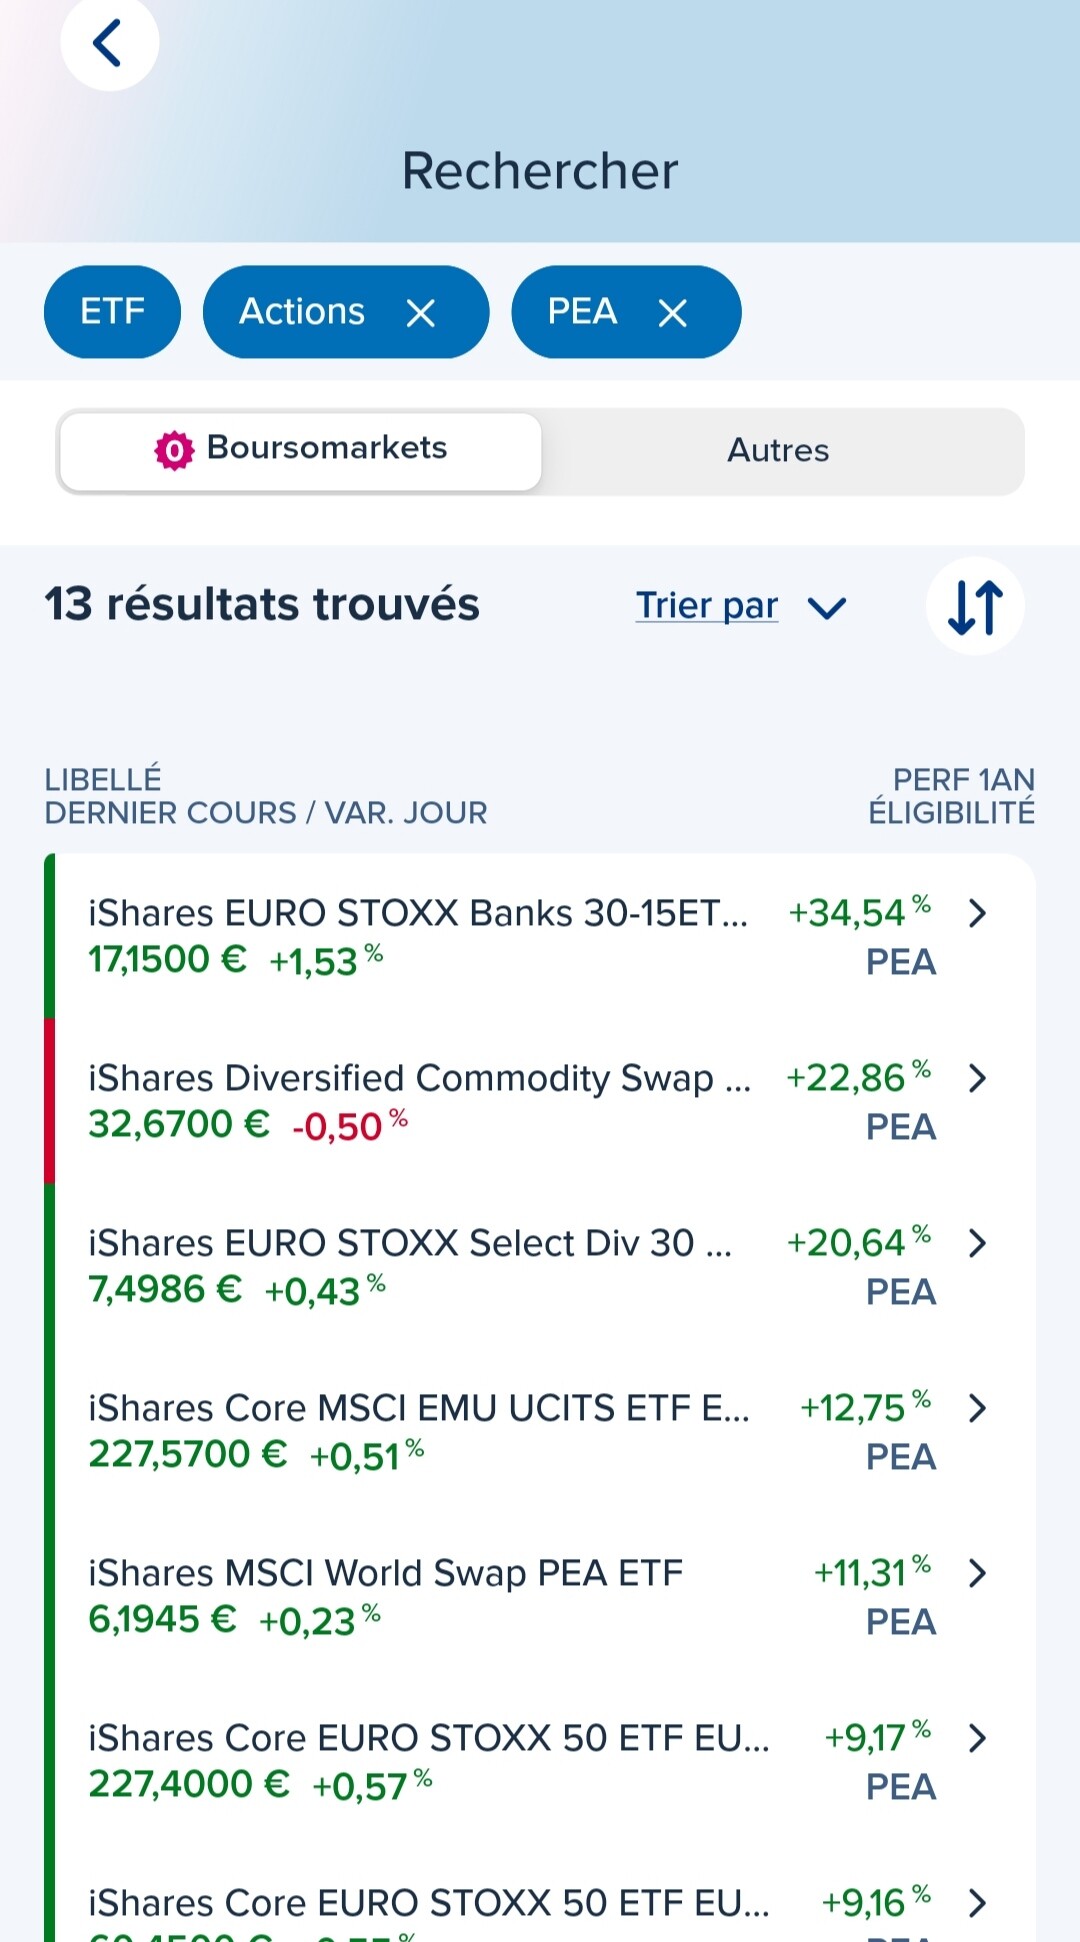Open chevron for iShares EURO STOXX Select Div 30
Screen dimensions: 1080x1942
[978, 1243]
